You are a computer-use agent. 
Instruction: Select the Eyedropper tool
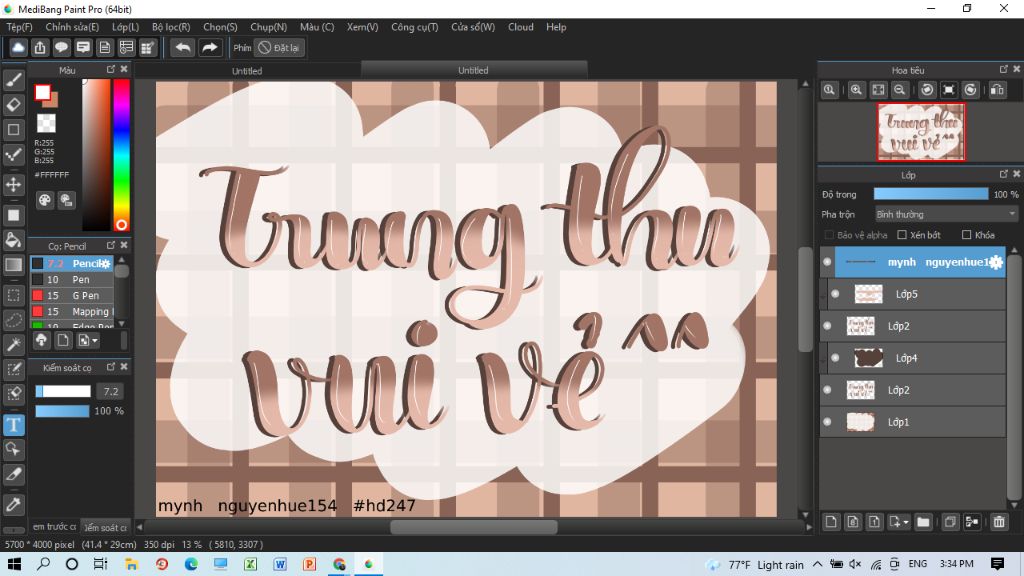tap(14, 504)
